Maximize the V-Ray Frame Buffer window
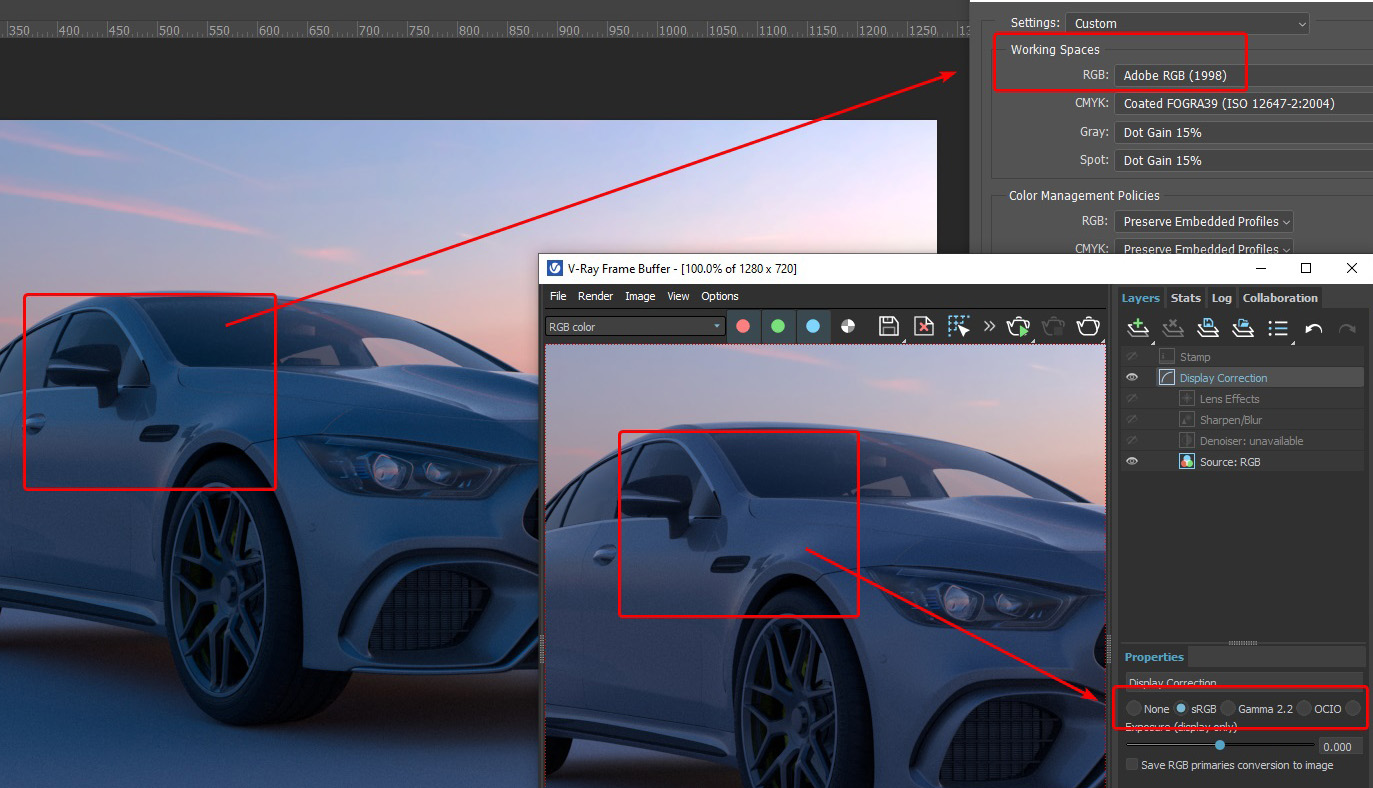 point(1306,268)
